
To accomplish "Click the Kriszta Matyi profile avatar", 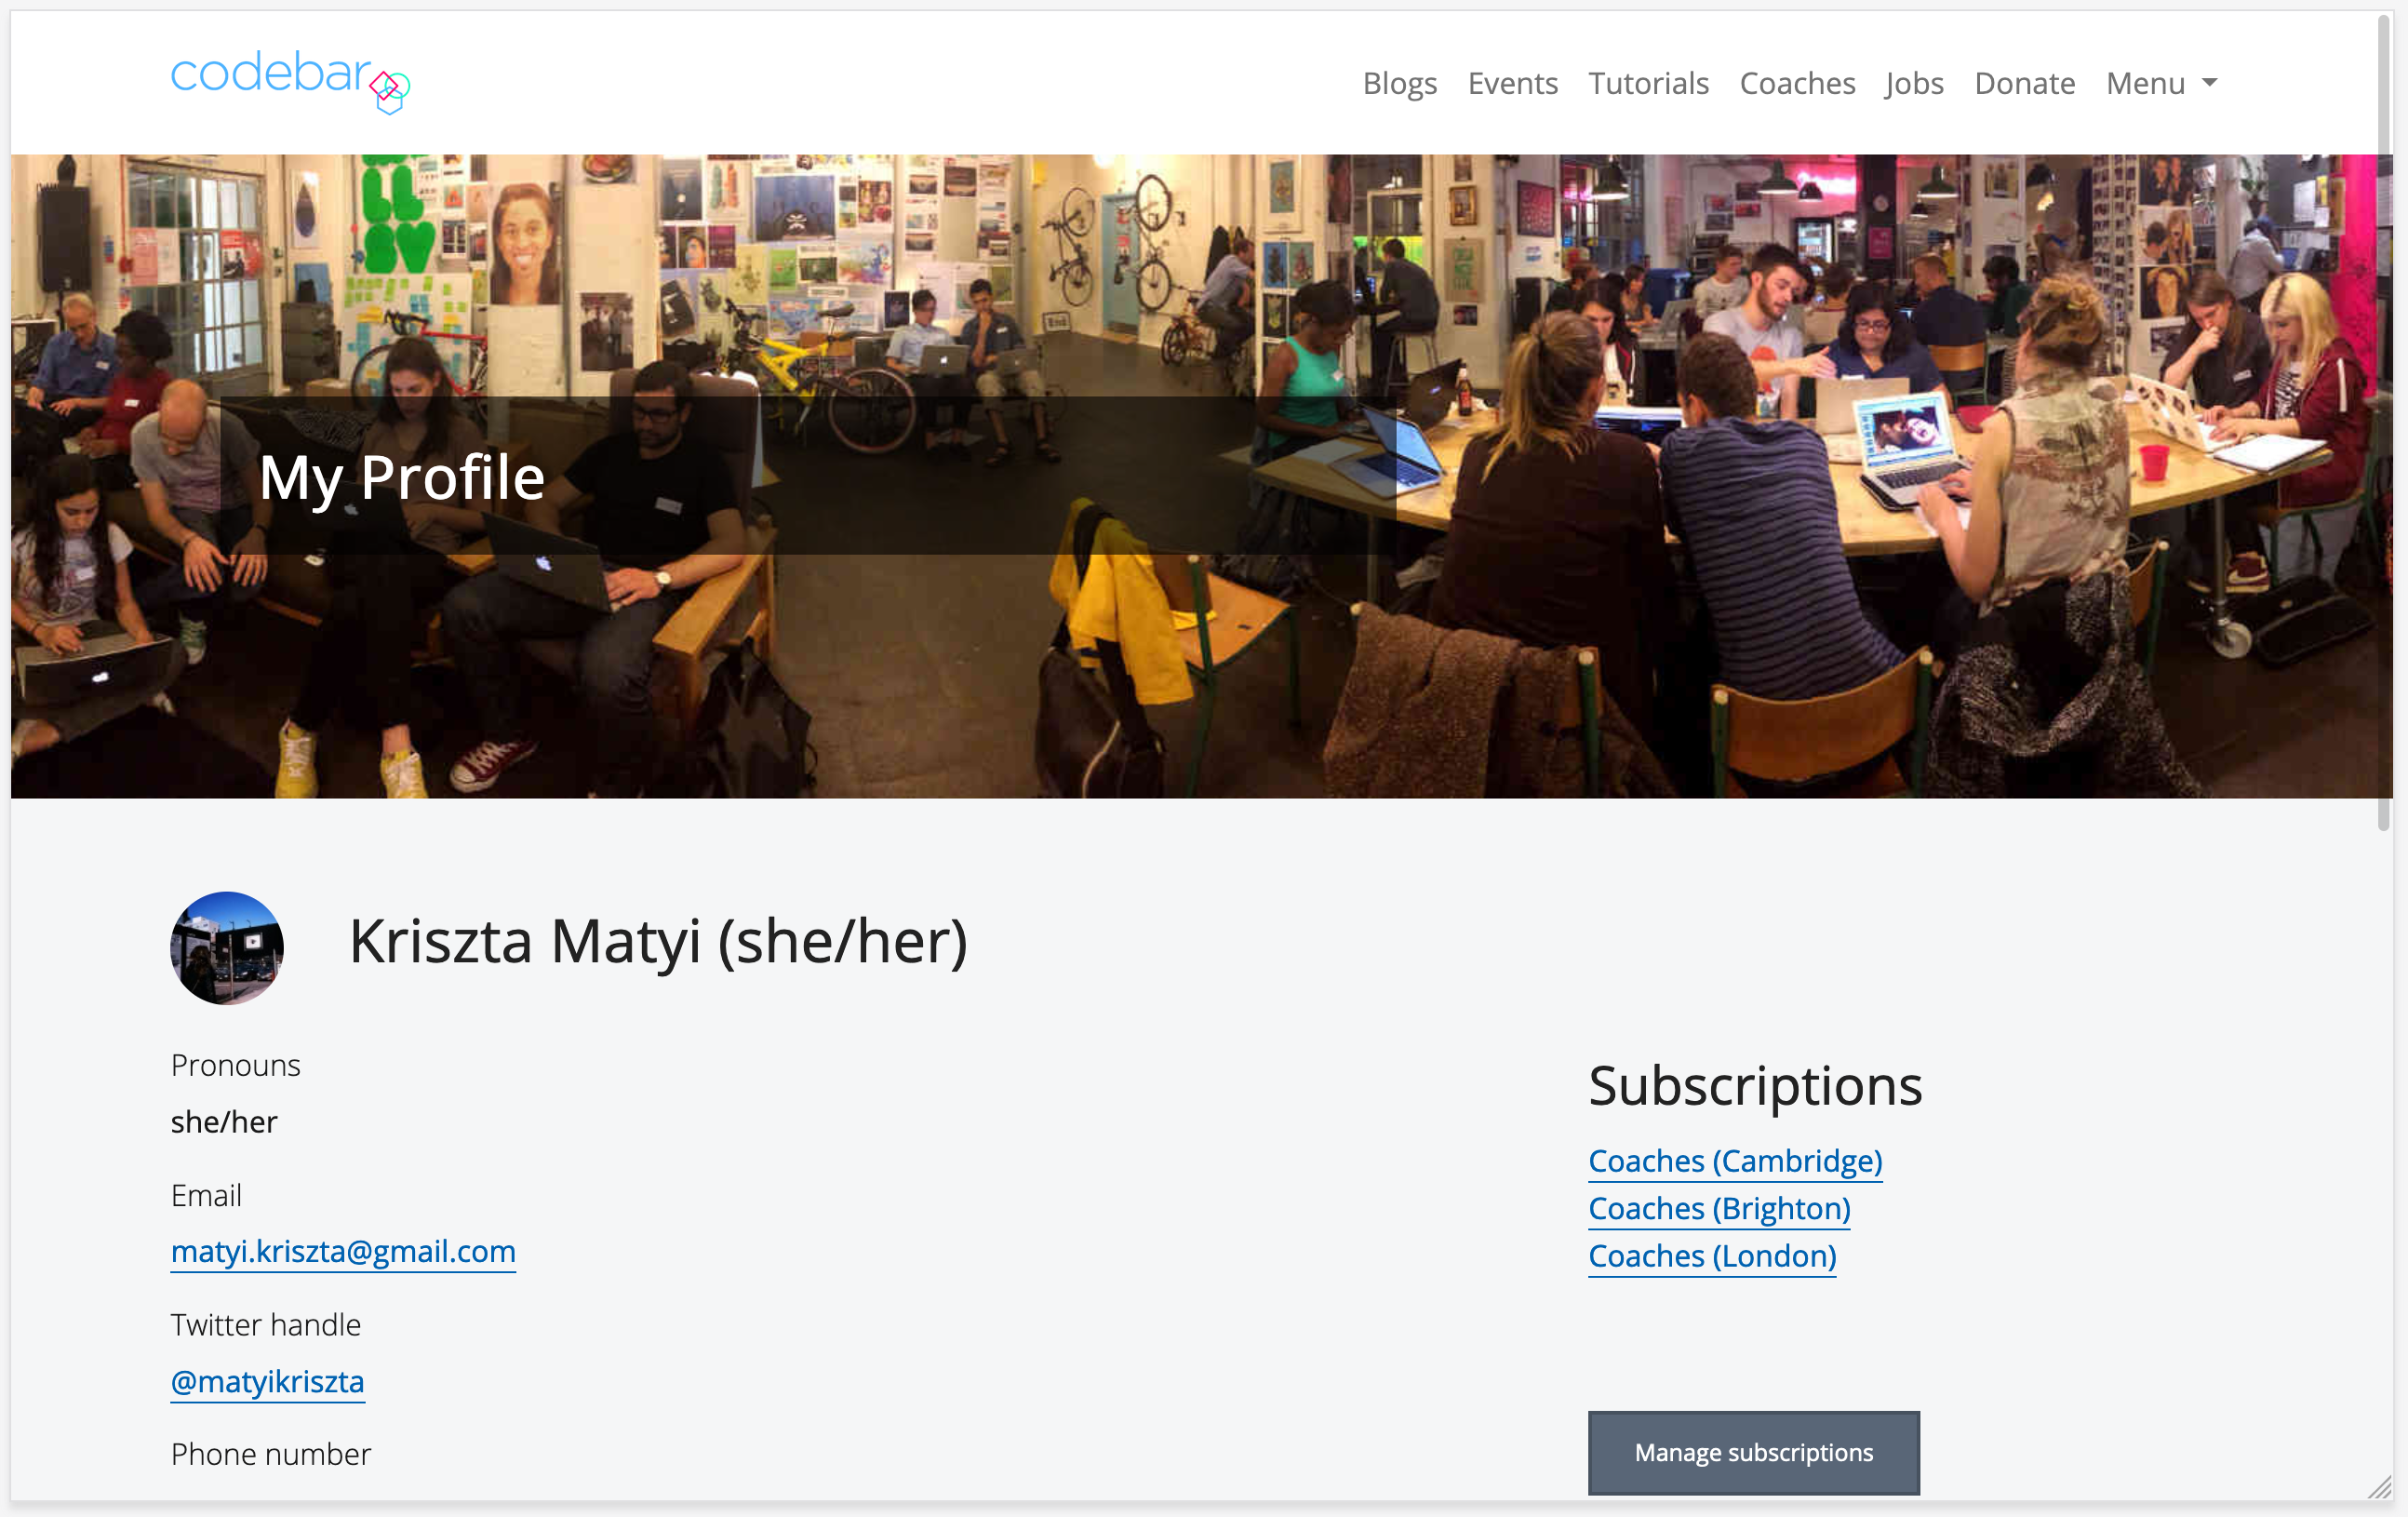I will tap(227, 947).
